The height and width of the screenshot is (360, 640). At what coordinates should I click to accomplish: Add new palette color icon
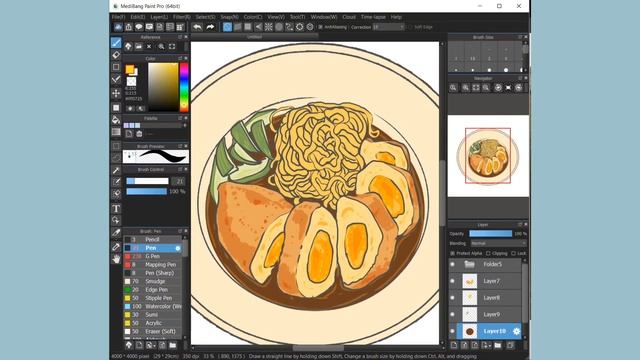point(129,134)
